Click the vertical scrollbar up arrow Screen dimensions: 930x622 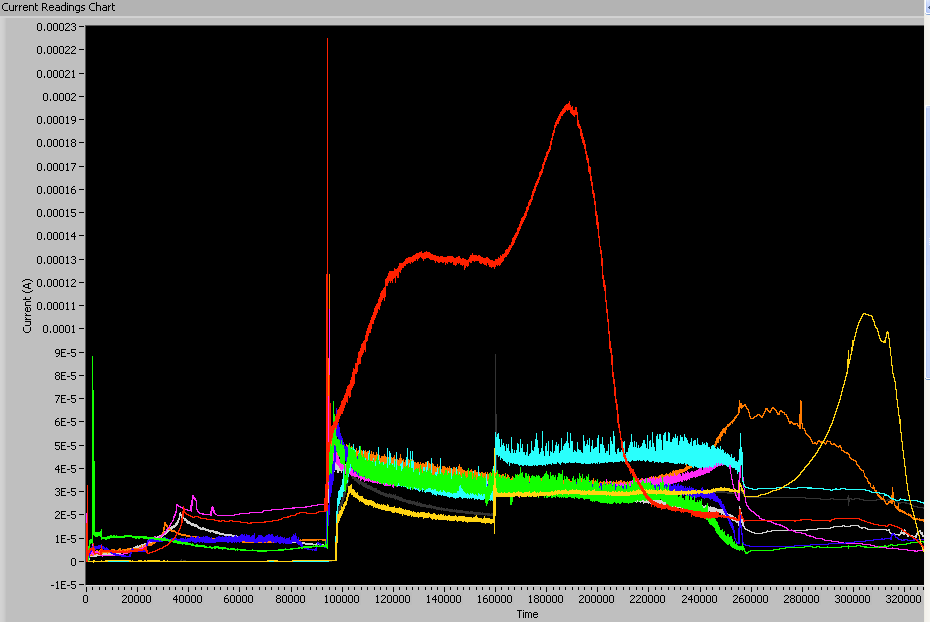(925, 6)
